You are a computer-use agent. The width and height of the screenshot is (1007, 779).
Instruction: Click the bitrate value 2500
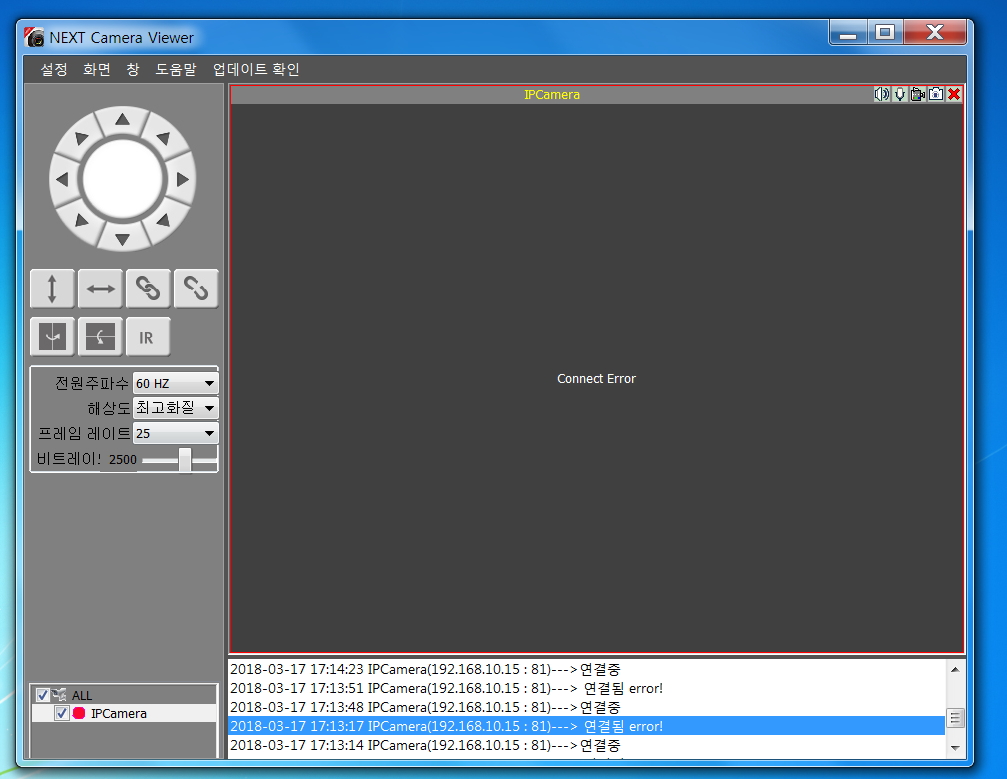coord(123,460)
